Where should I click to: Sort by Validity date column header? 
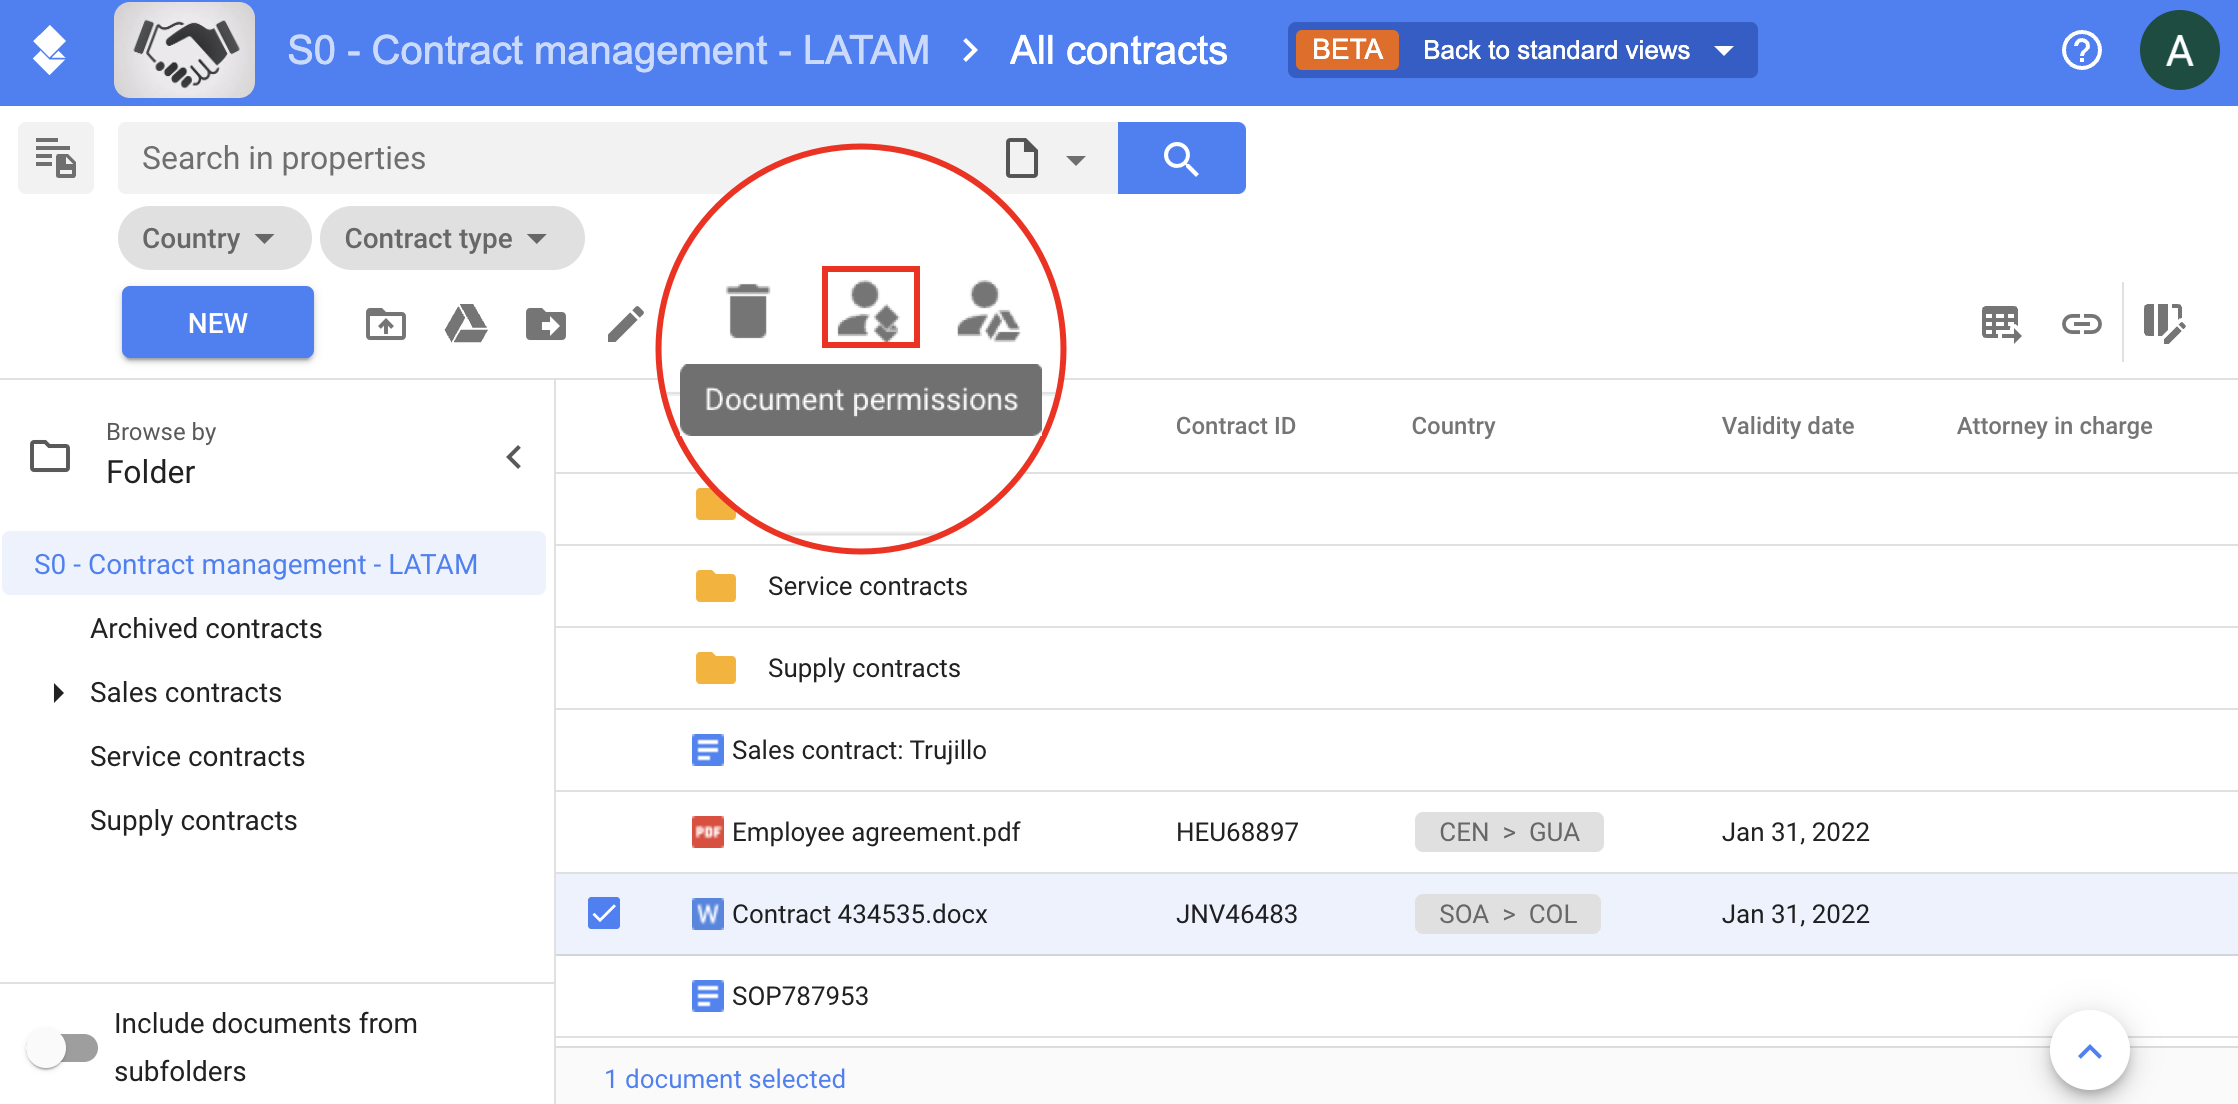tap(1787, 426)
